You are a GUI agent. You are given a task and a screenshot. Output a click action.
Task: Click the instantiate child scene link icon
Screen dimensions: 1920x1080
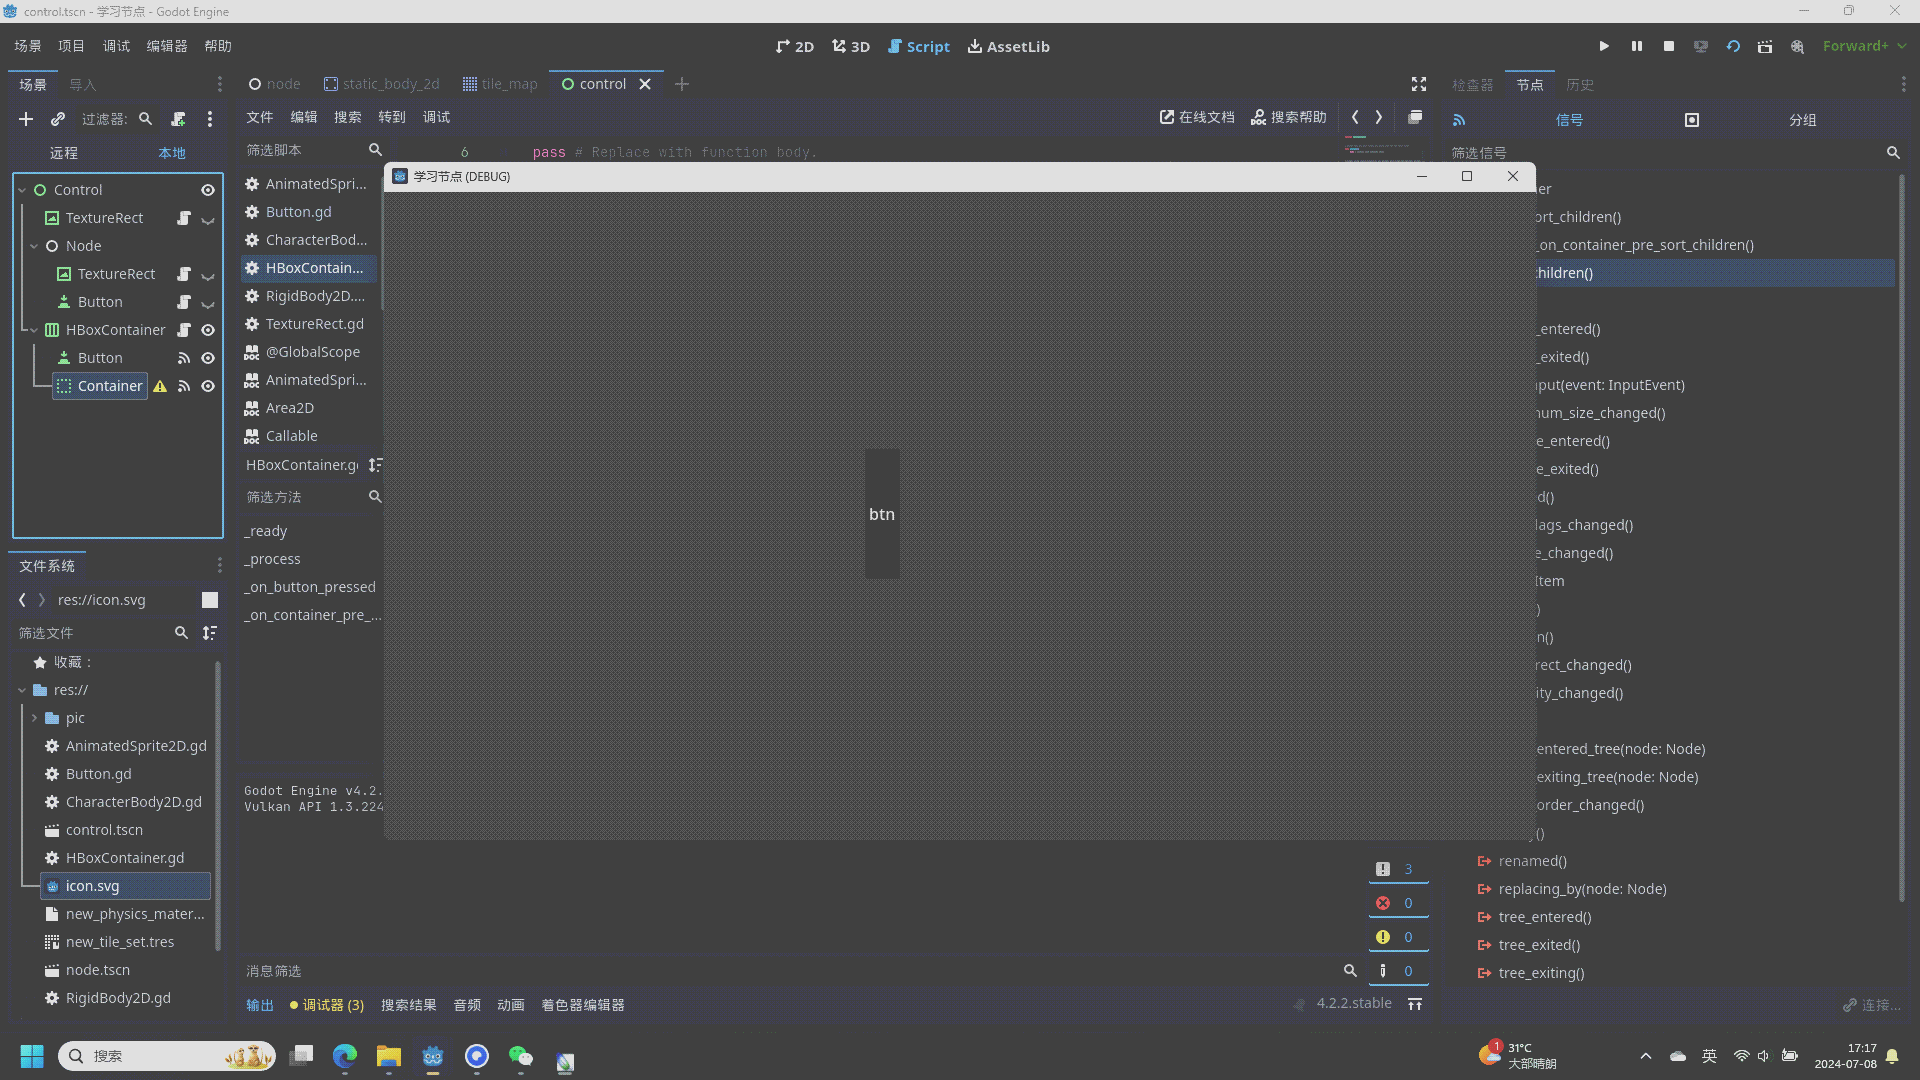[x=58, y=119]
